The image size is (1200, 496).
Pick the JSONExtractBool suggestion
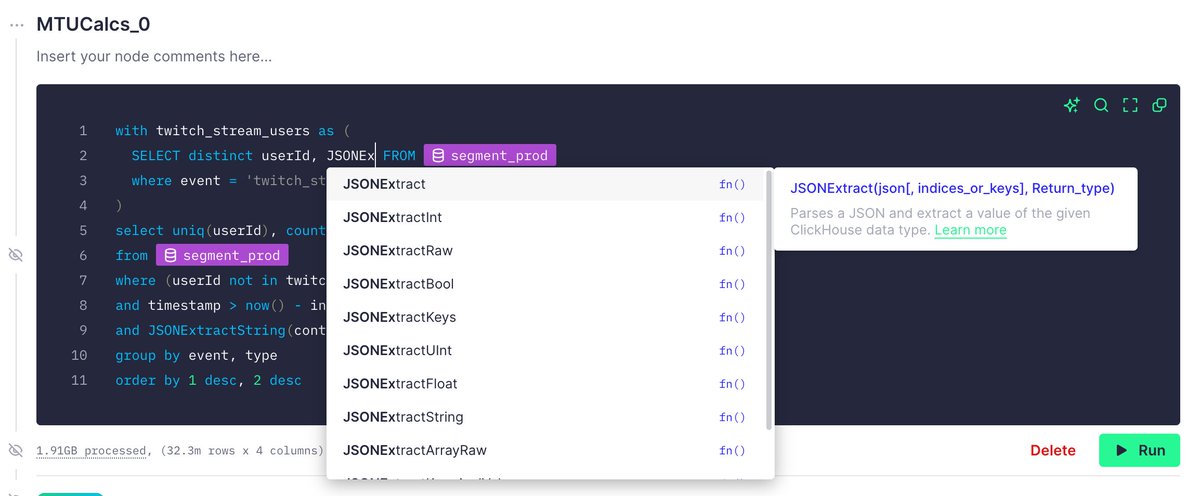click(x=547, y=284)
